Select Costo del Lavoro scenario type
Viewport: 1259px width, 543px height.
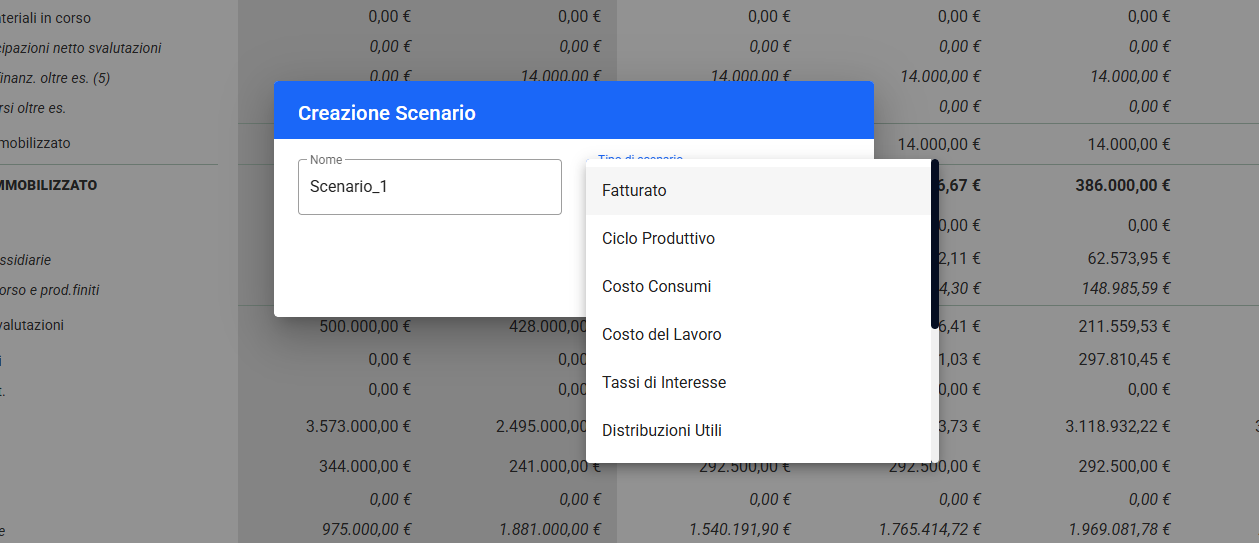661,334
